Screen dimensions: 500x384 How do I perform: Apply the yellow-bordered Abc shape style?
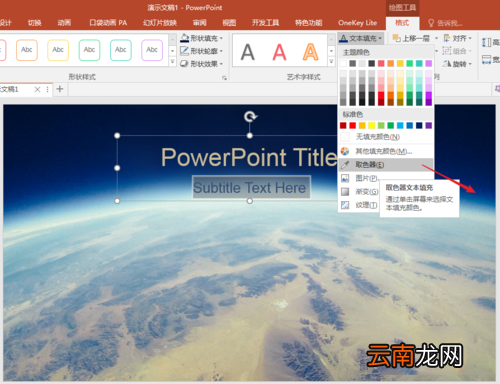click(x=58, y=50)
